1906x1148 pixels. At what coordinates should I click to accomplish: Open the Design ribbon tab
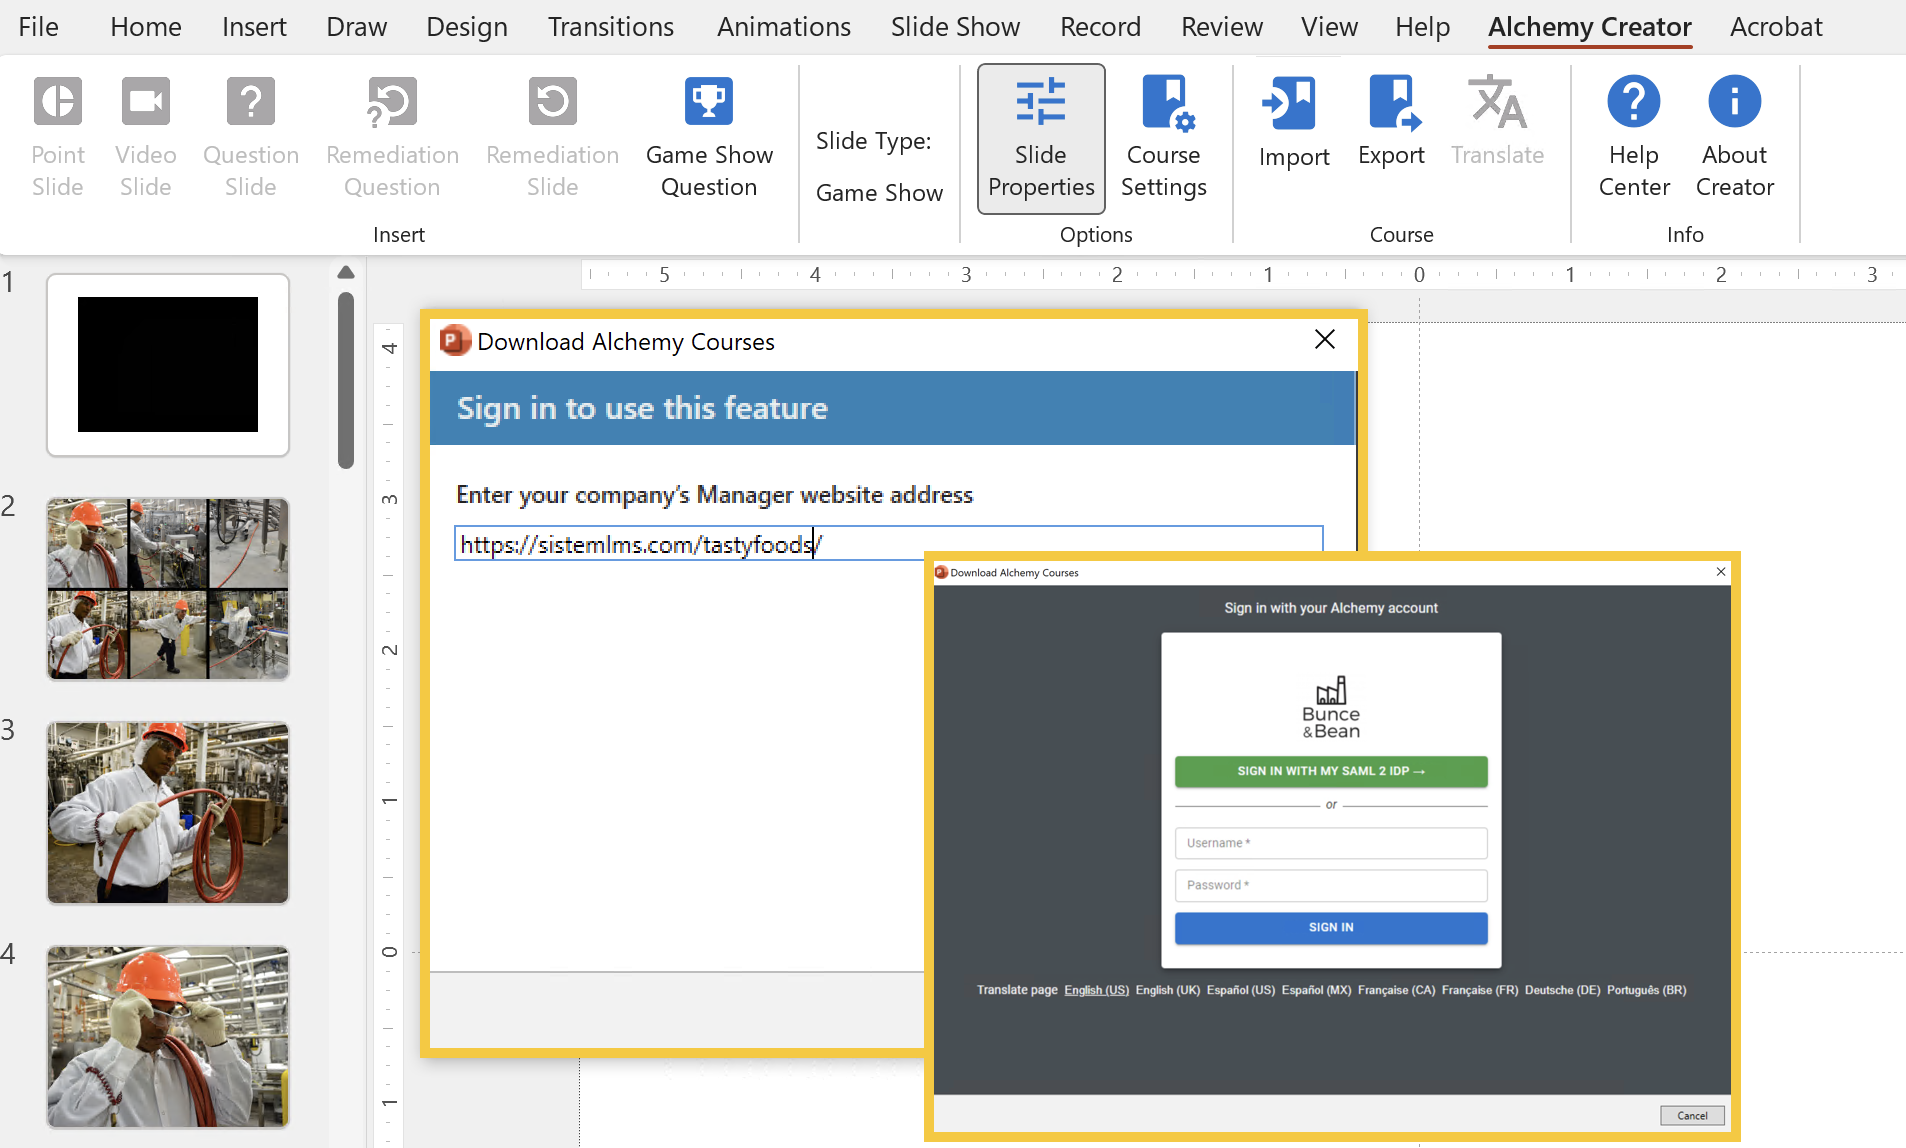point(467,27)
